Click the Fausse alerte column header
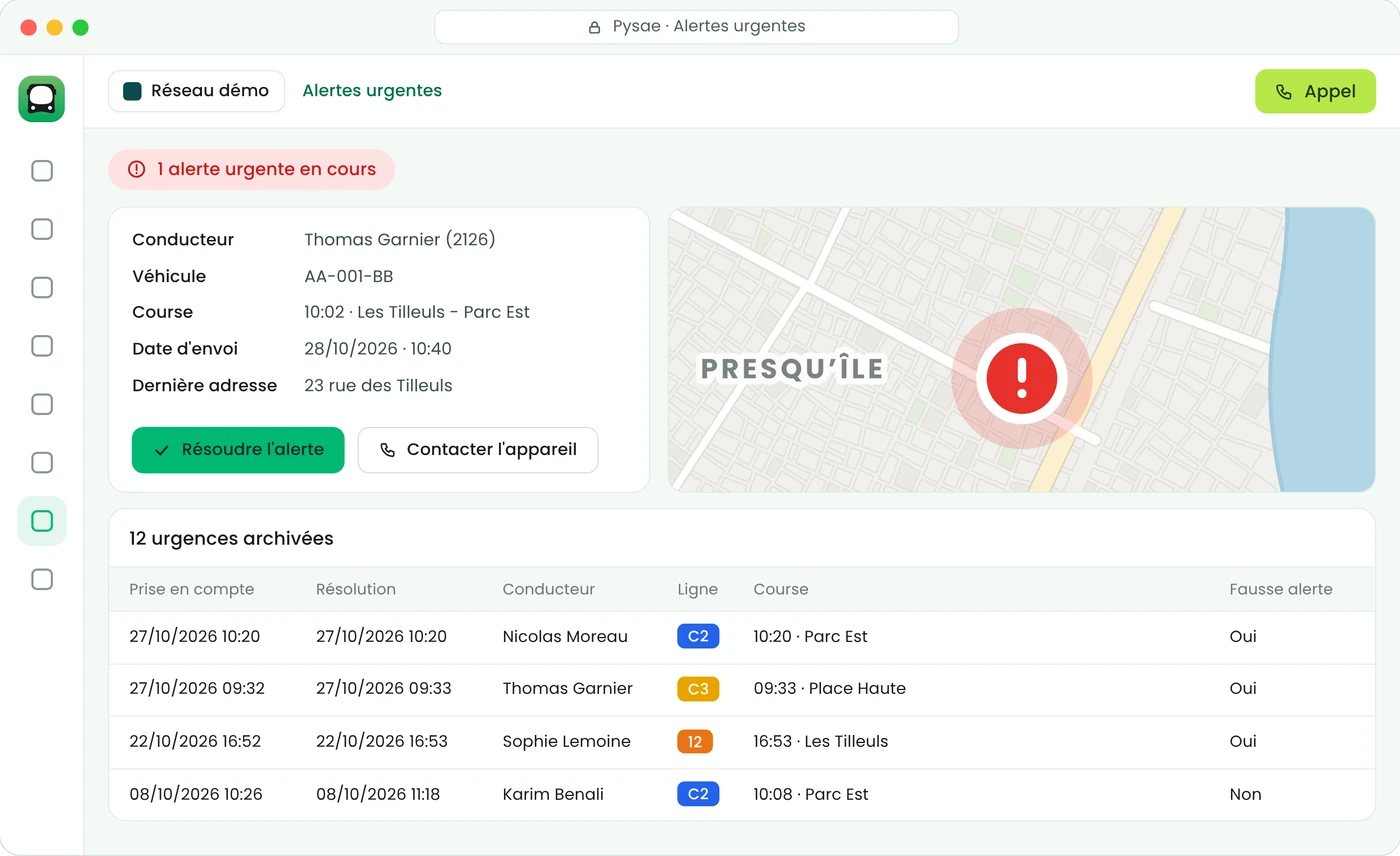 click(1281, 589)
